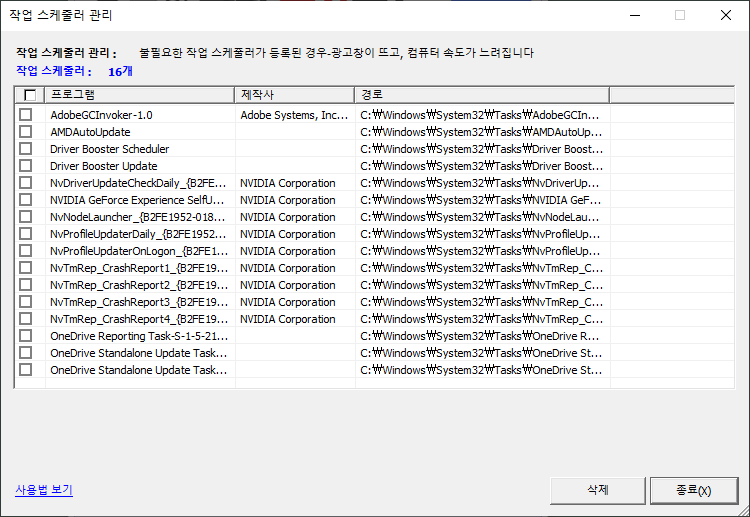The width and height of the screenshot is (750, 517).
Task: Click the AMDAutoUp path cell
Action: (481, 132)
